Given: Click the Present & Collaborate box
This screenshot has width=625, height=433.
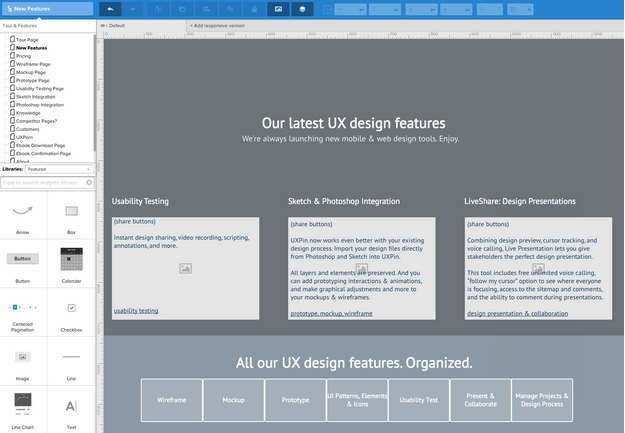Looking at the screenshot, I should [x=480, y=400].
